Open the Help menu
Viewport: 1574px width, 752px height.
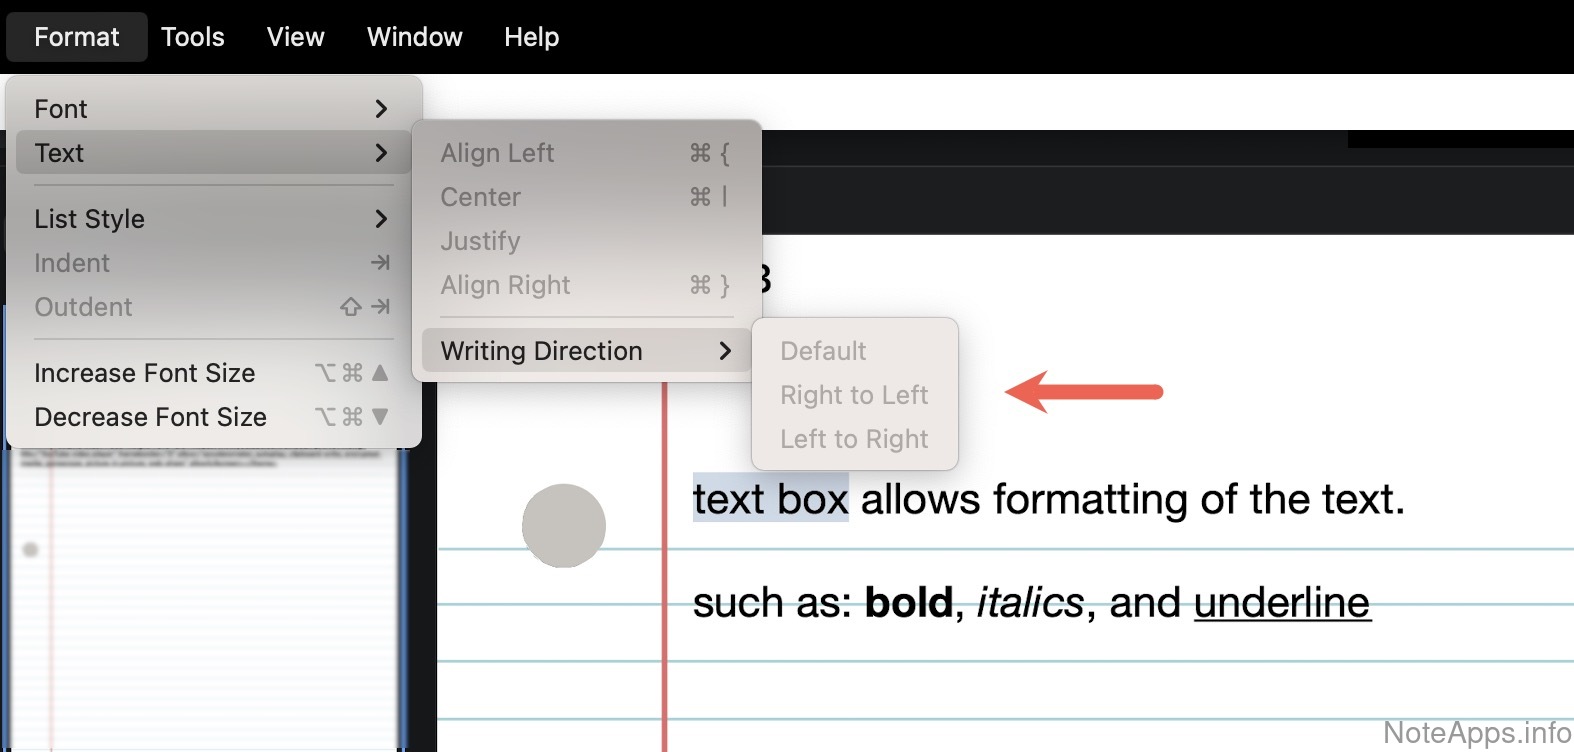(531, 37)
